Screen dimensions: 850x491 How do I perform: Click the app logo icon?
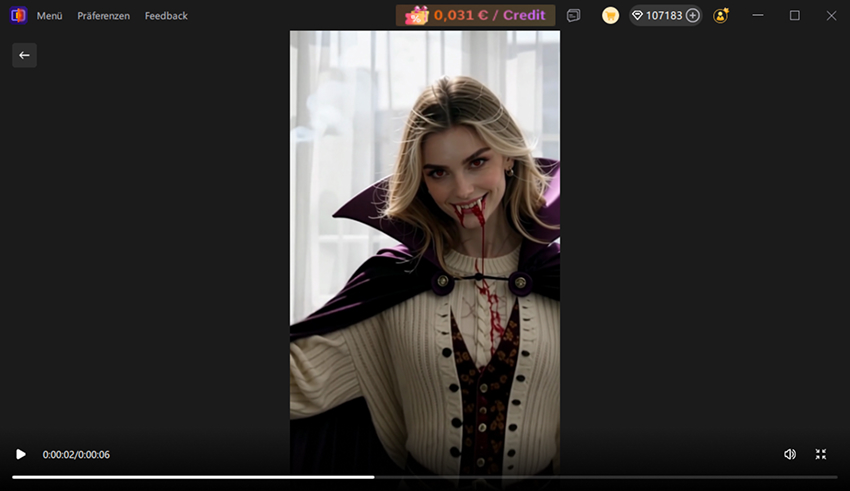coord(18,15)
